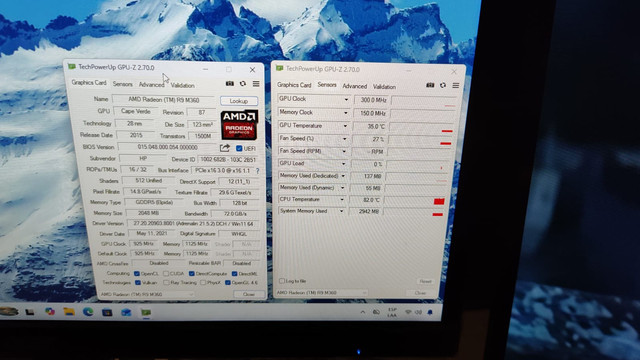Open Copilot from the taskbar
Viewport: 640px width, 360px height.
[x=50, y=311]
